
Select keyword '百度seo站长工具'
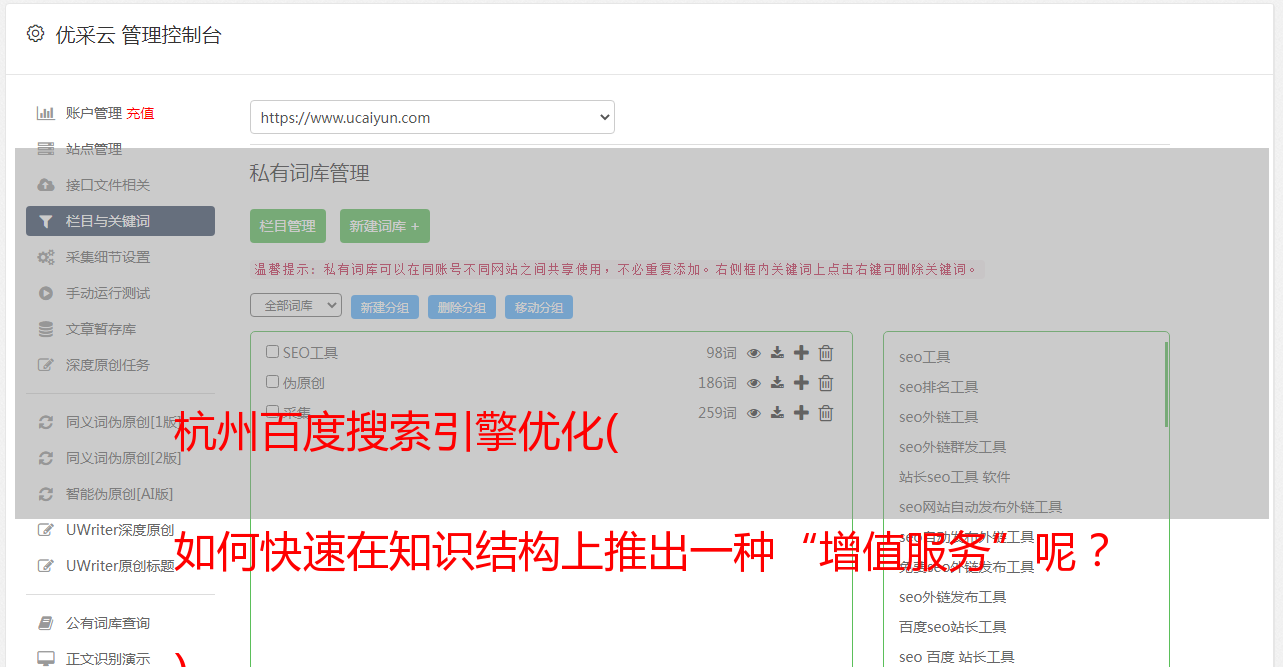(953, 627)
